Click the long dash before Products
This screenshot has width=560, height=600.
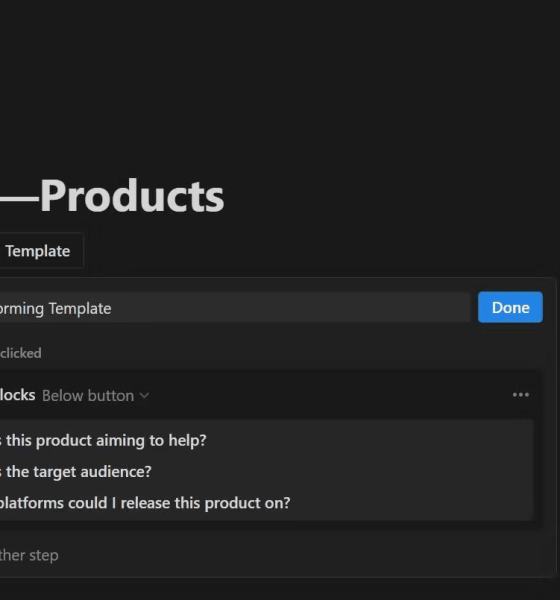[19, 199]
